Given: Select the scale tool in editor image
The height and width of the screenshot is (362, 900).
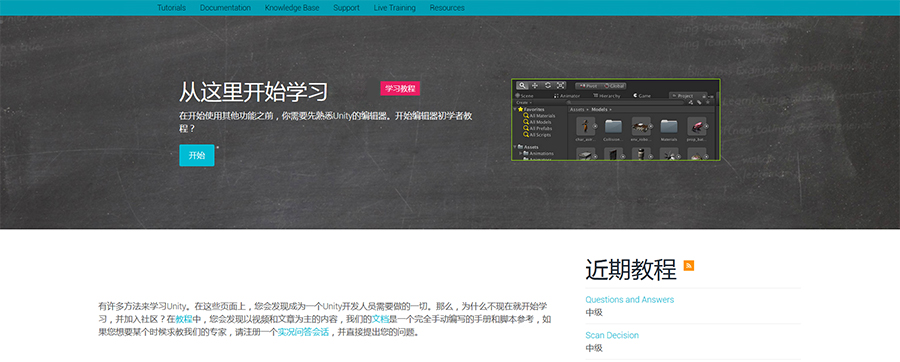Looking at the screenshot, I should (560, 85).
